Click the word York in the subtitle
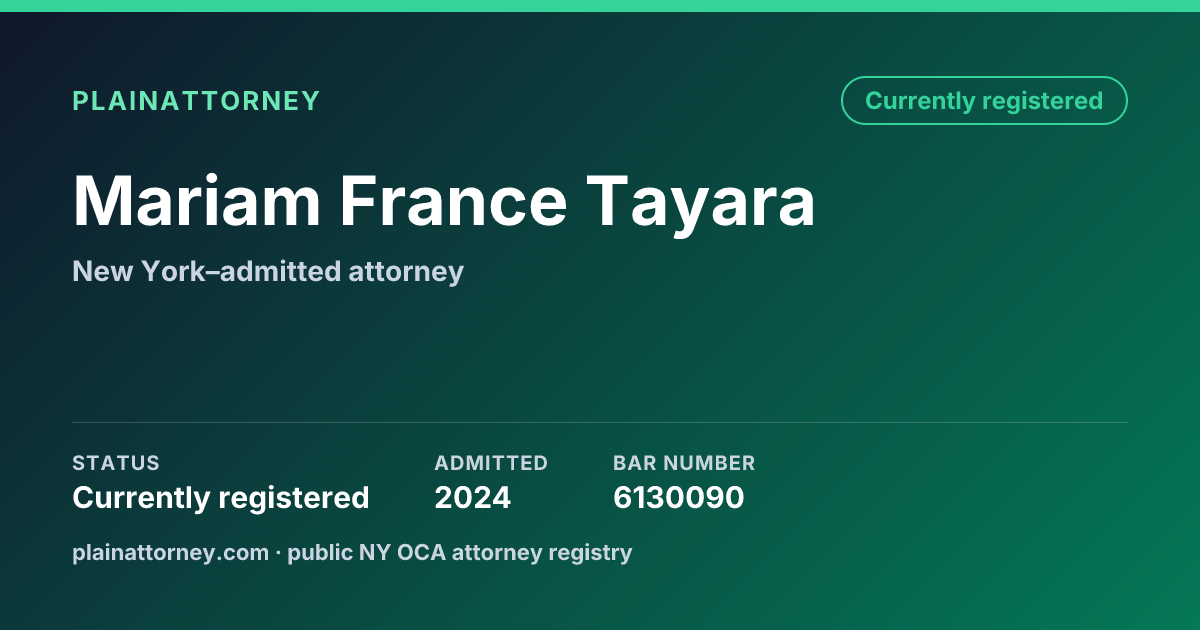 point(172,271)
